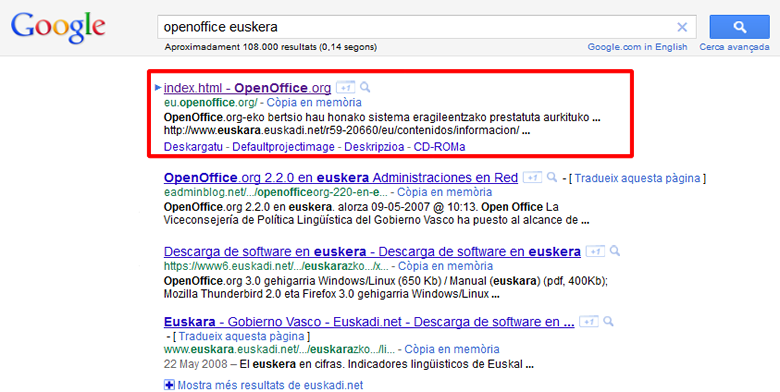Image resolution: width=780 pixels, height=392 pixels.
Task: Click the eadminblog.net green URL text
Action: click(x=276, y=192)
